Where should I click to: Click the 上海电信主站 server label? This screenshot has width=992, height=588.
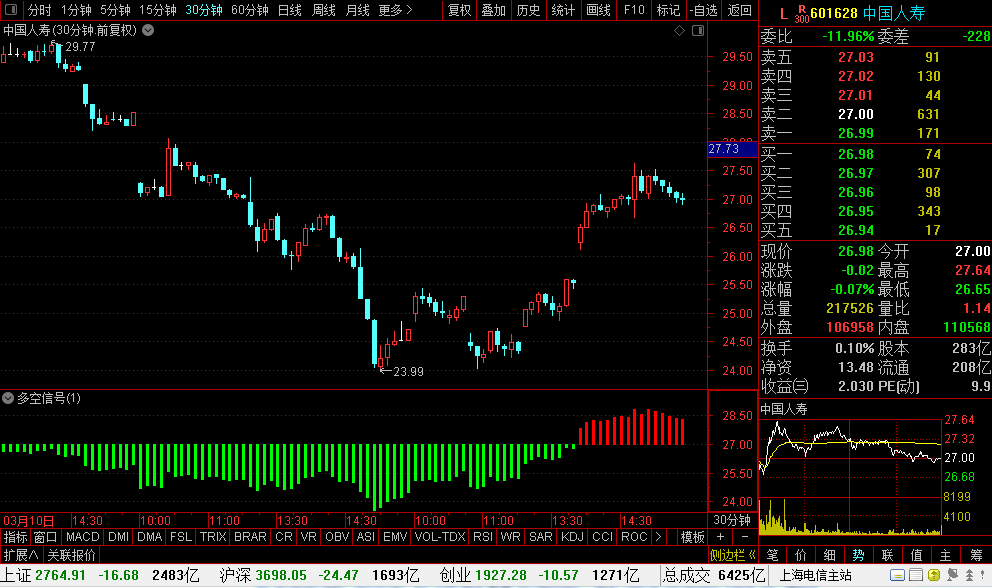(x=815, y=575)
